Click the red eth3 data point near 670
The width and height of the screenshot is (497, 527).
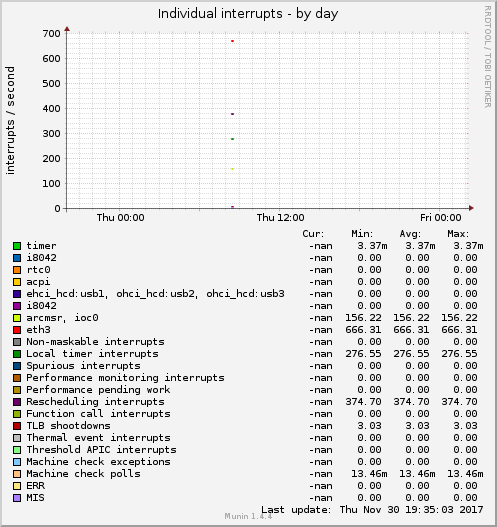(232, 41)
